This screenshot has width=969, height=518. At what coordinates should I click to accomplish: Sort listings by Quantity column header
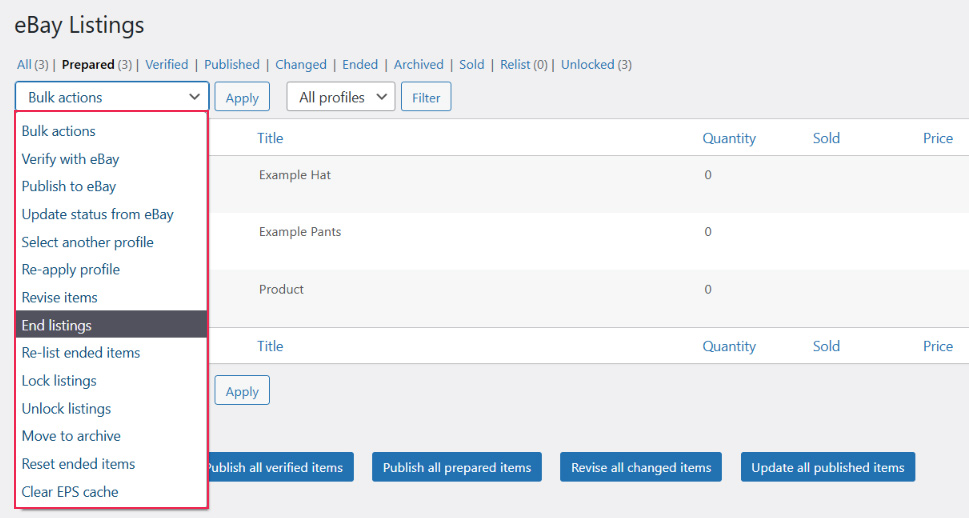click(x=729, y=138)
